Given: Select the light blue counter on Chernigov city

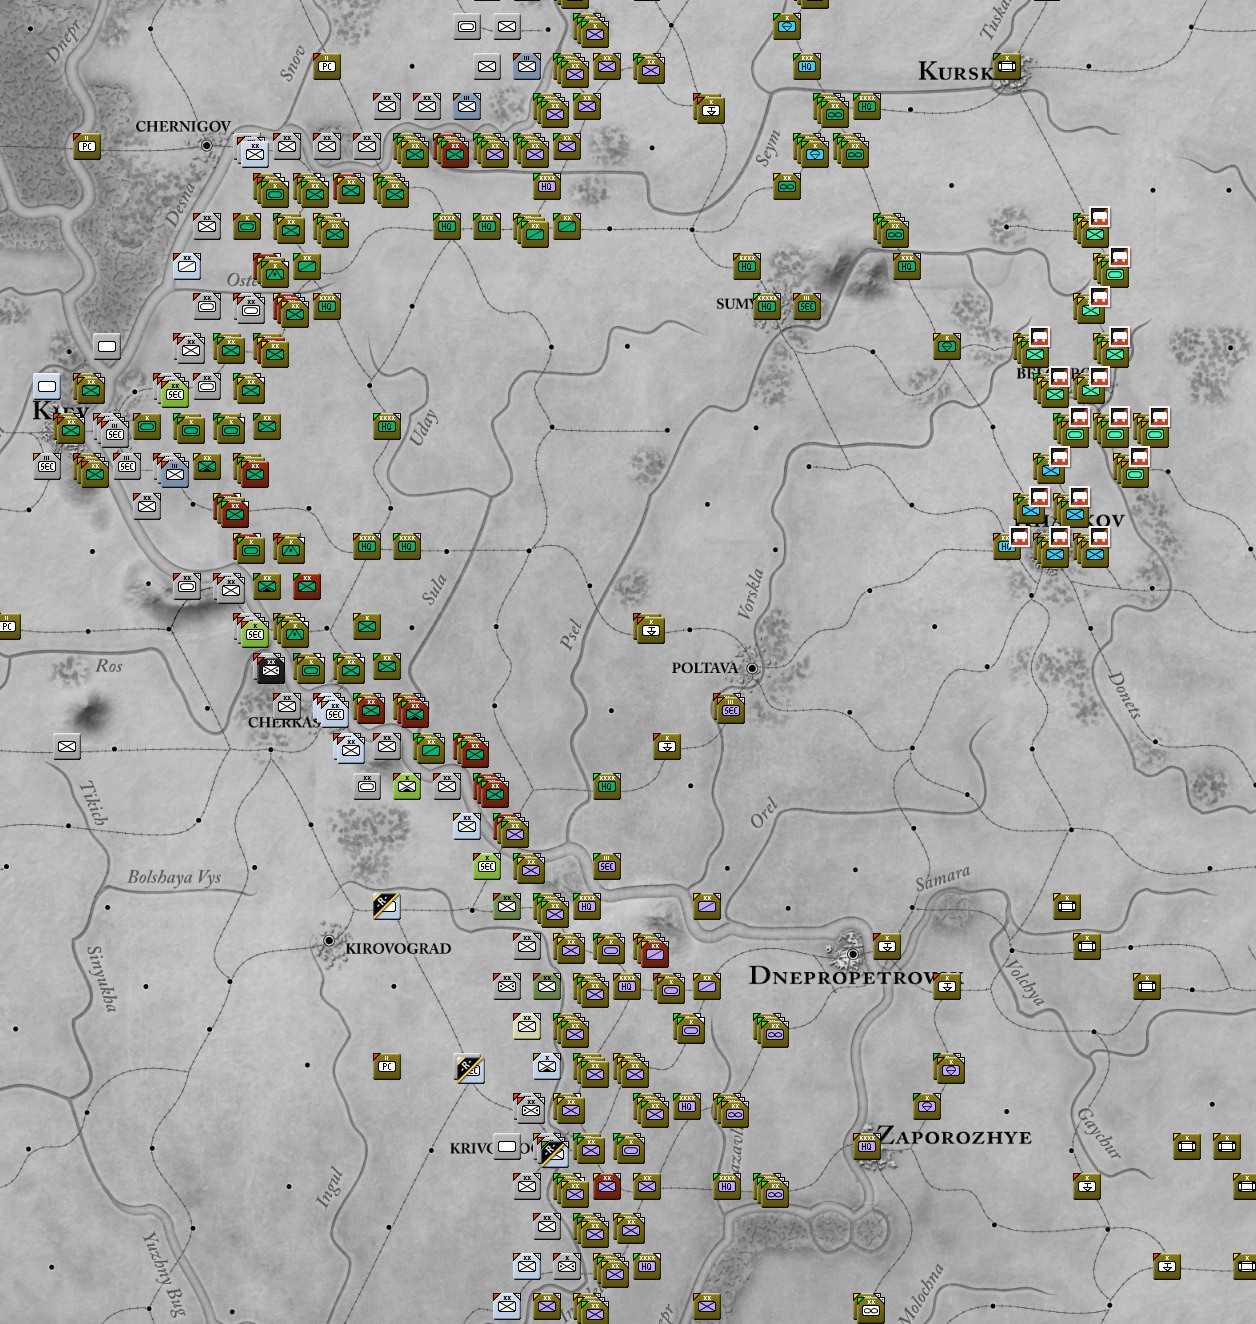Looking at the screenshot, I should pos(254,151).
